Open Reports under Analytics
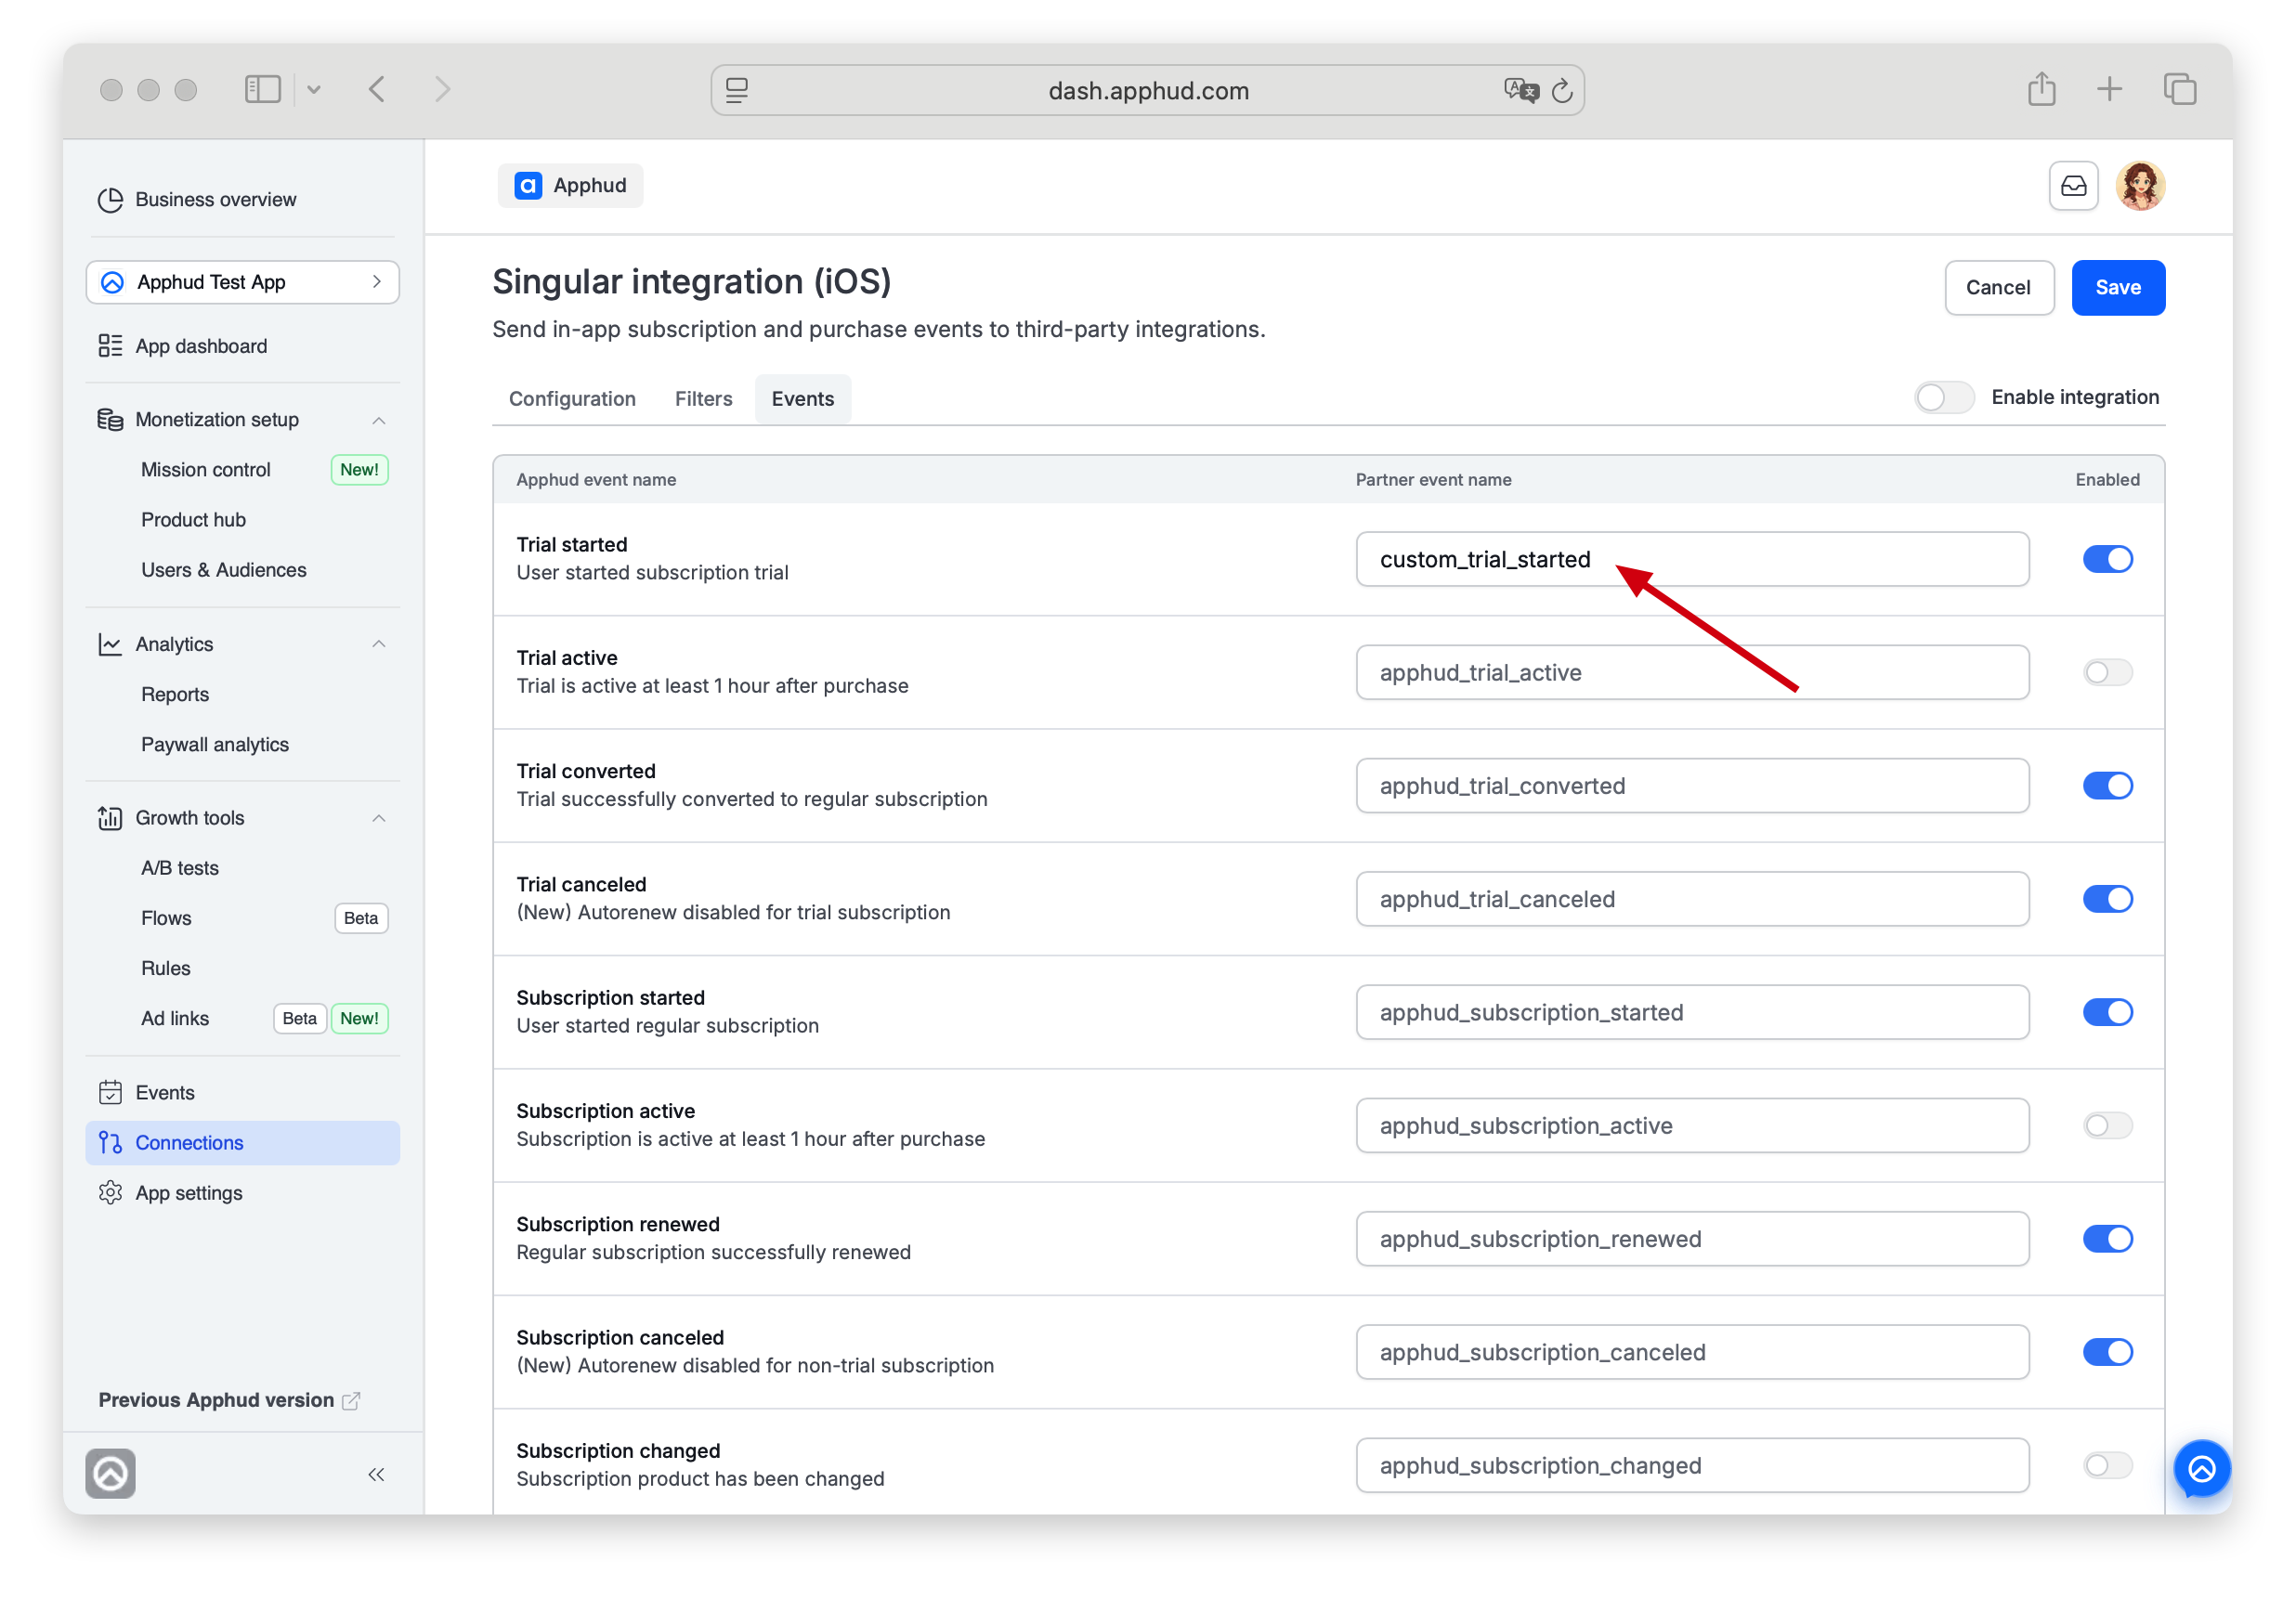Image resolution: width=2296 pixels, height=1599 pixels. 174,694
